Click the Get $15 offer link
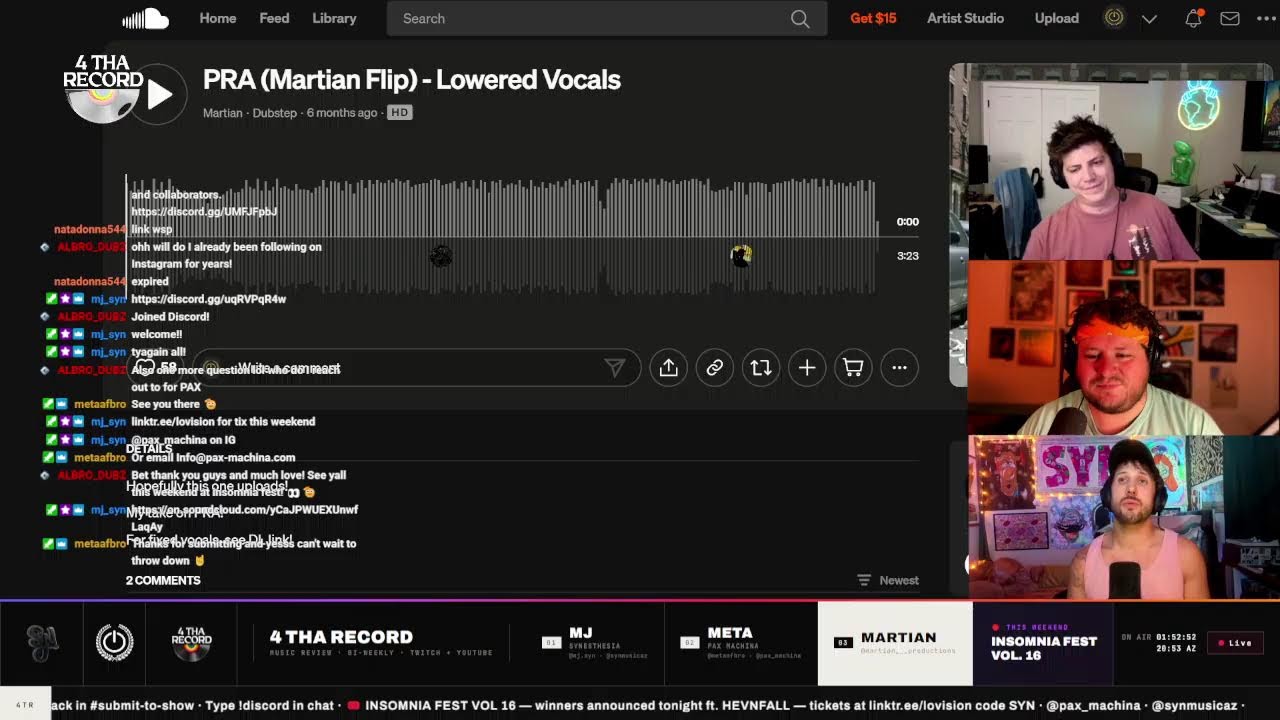This screenshot has width=1280, height=720. 873,18
